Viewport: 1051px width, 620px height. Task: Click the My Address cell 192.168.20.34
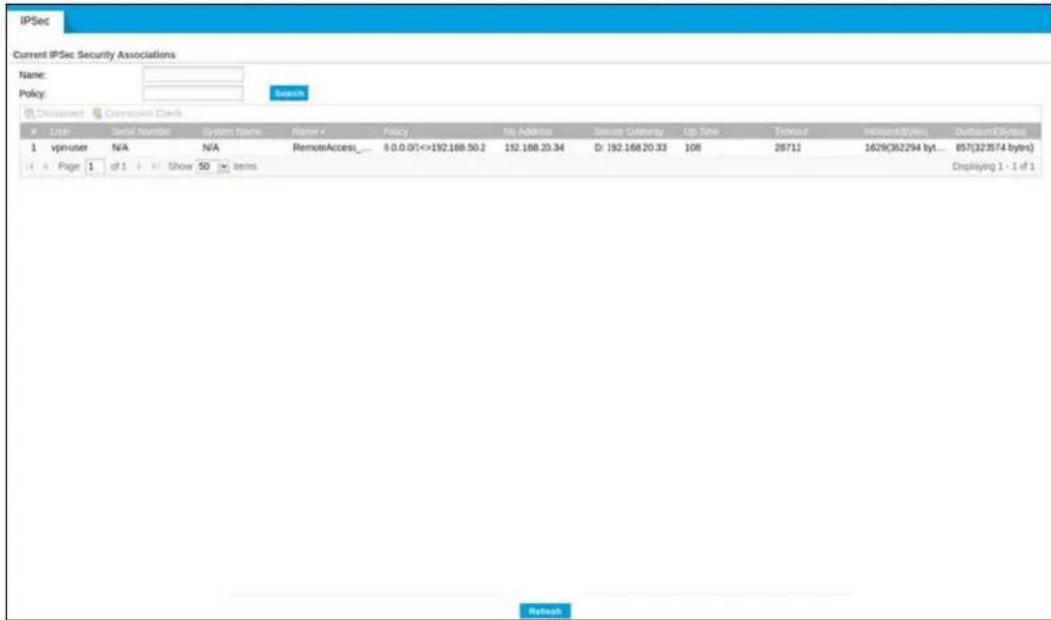534,147
